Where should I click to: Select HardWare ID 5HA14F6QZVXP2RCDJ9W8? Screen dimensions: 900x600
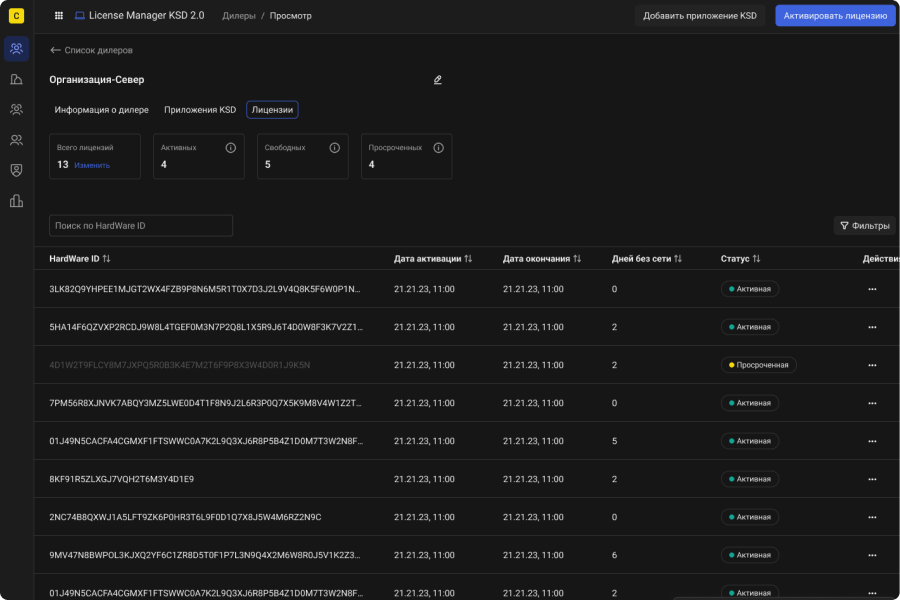tap(206, 327)
